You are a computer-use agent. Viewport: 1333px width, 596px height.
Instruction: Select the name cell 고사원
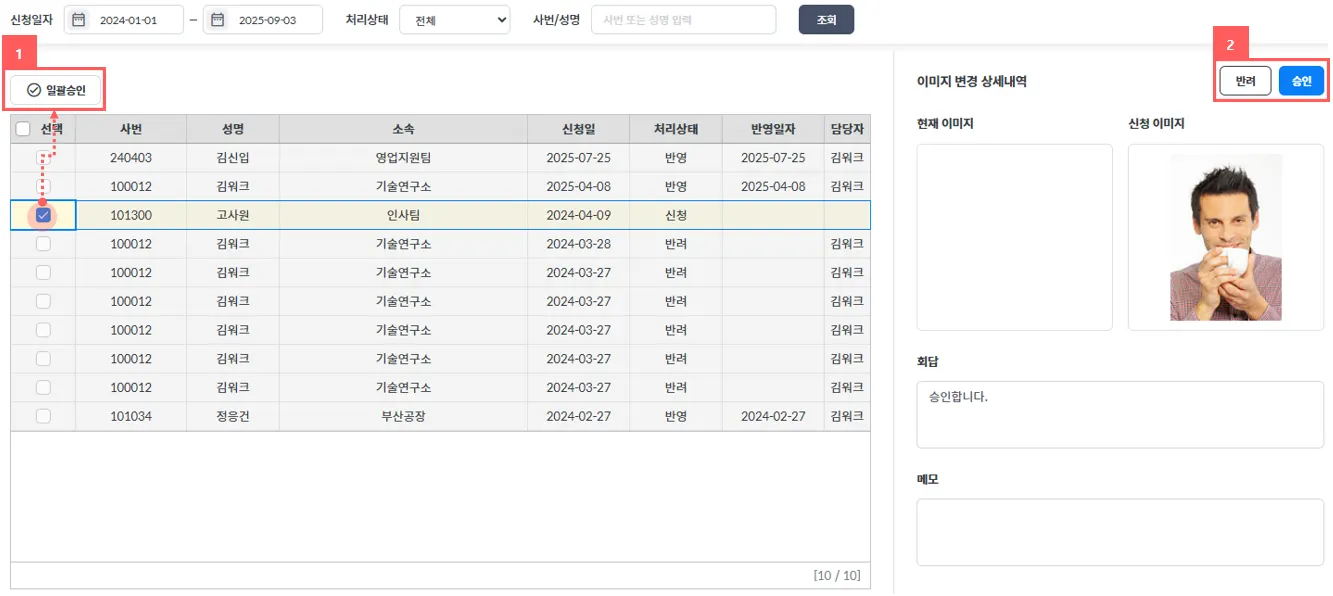[233, 215]
